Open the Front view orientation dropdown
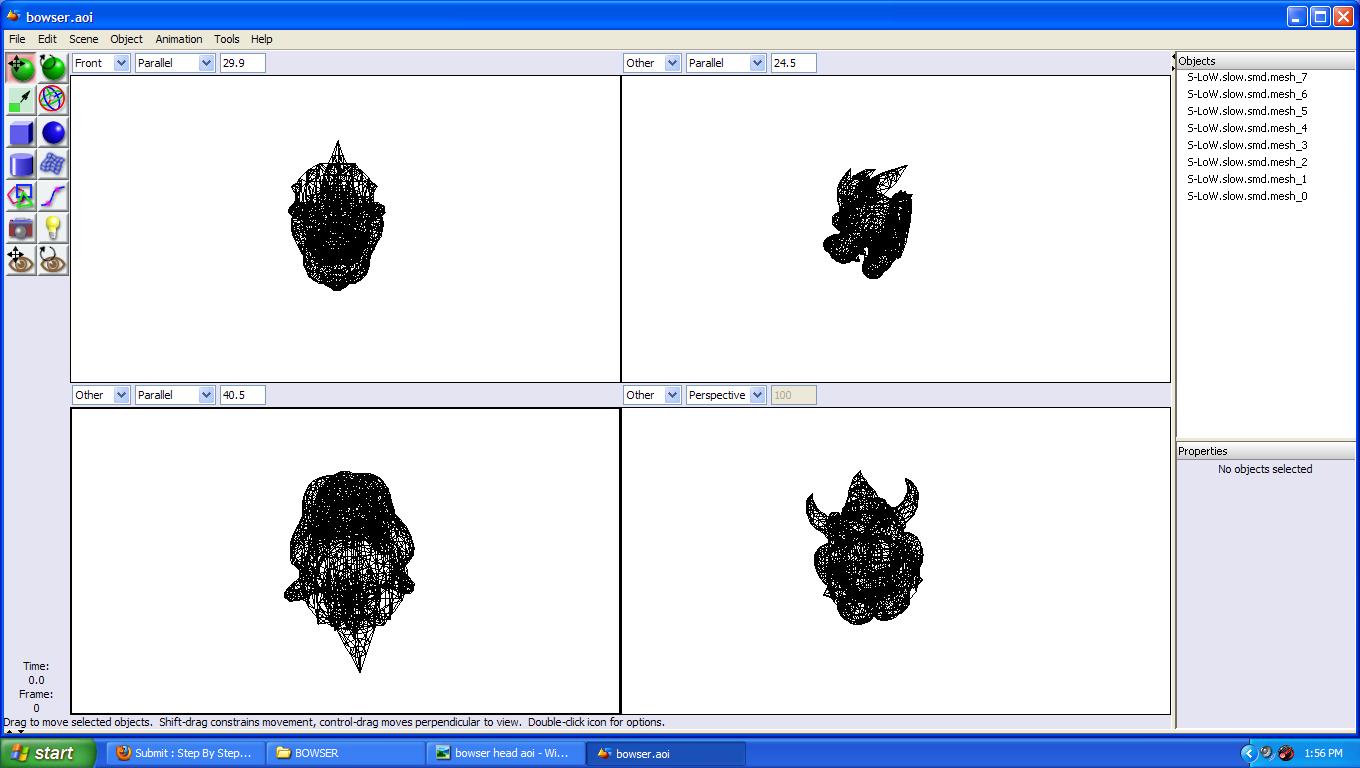The width and height of the screenshot is (1360, 768). (101, 63)
